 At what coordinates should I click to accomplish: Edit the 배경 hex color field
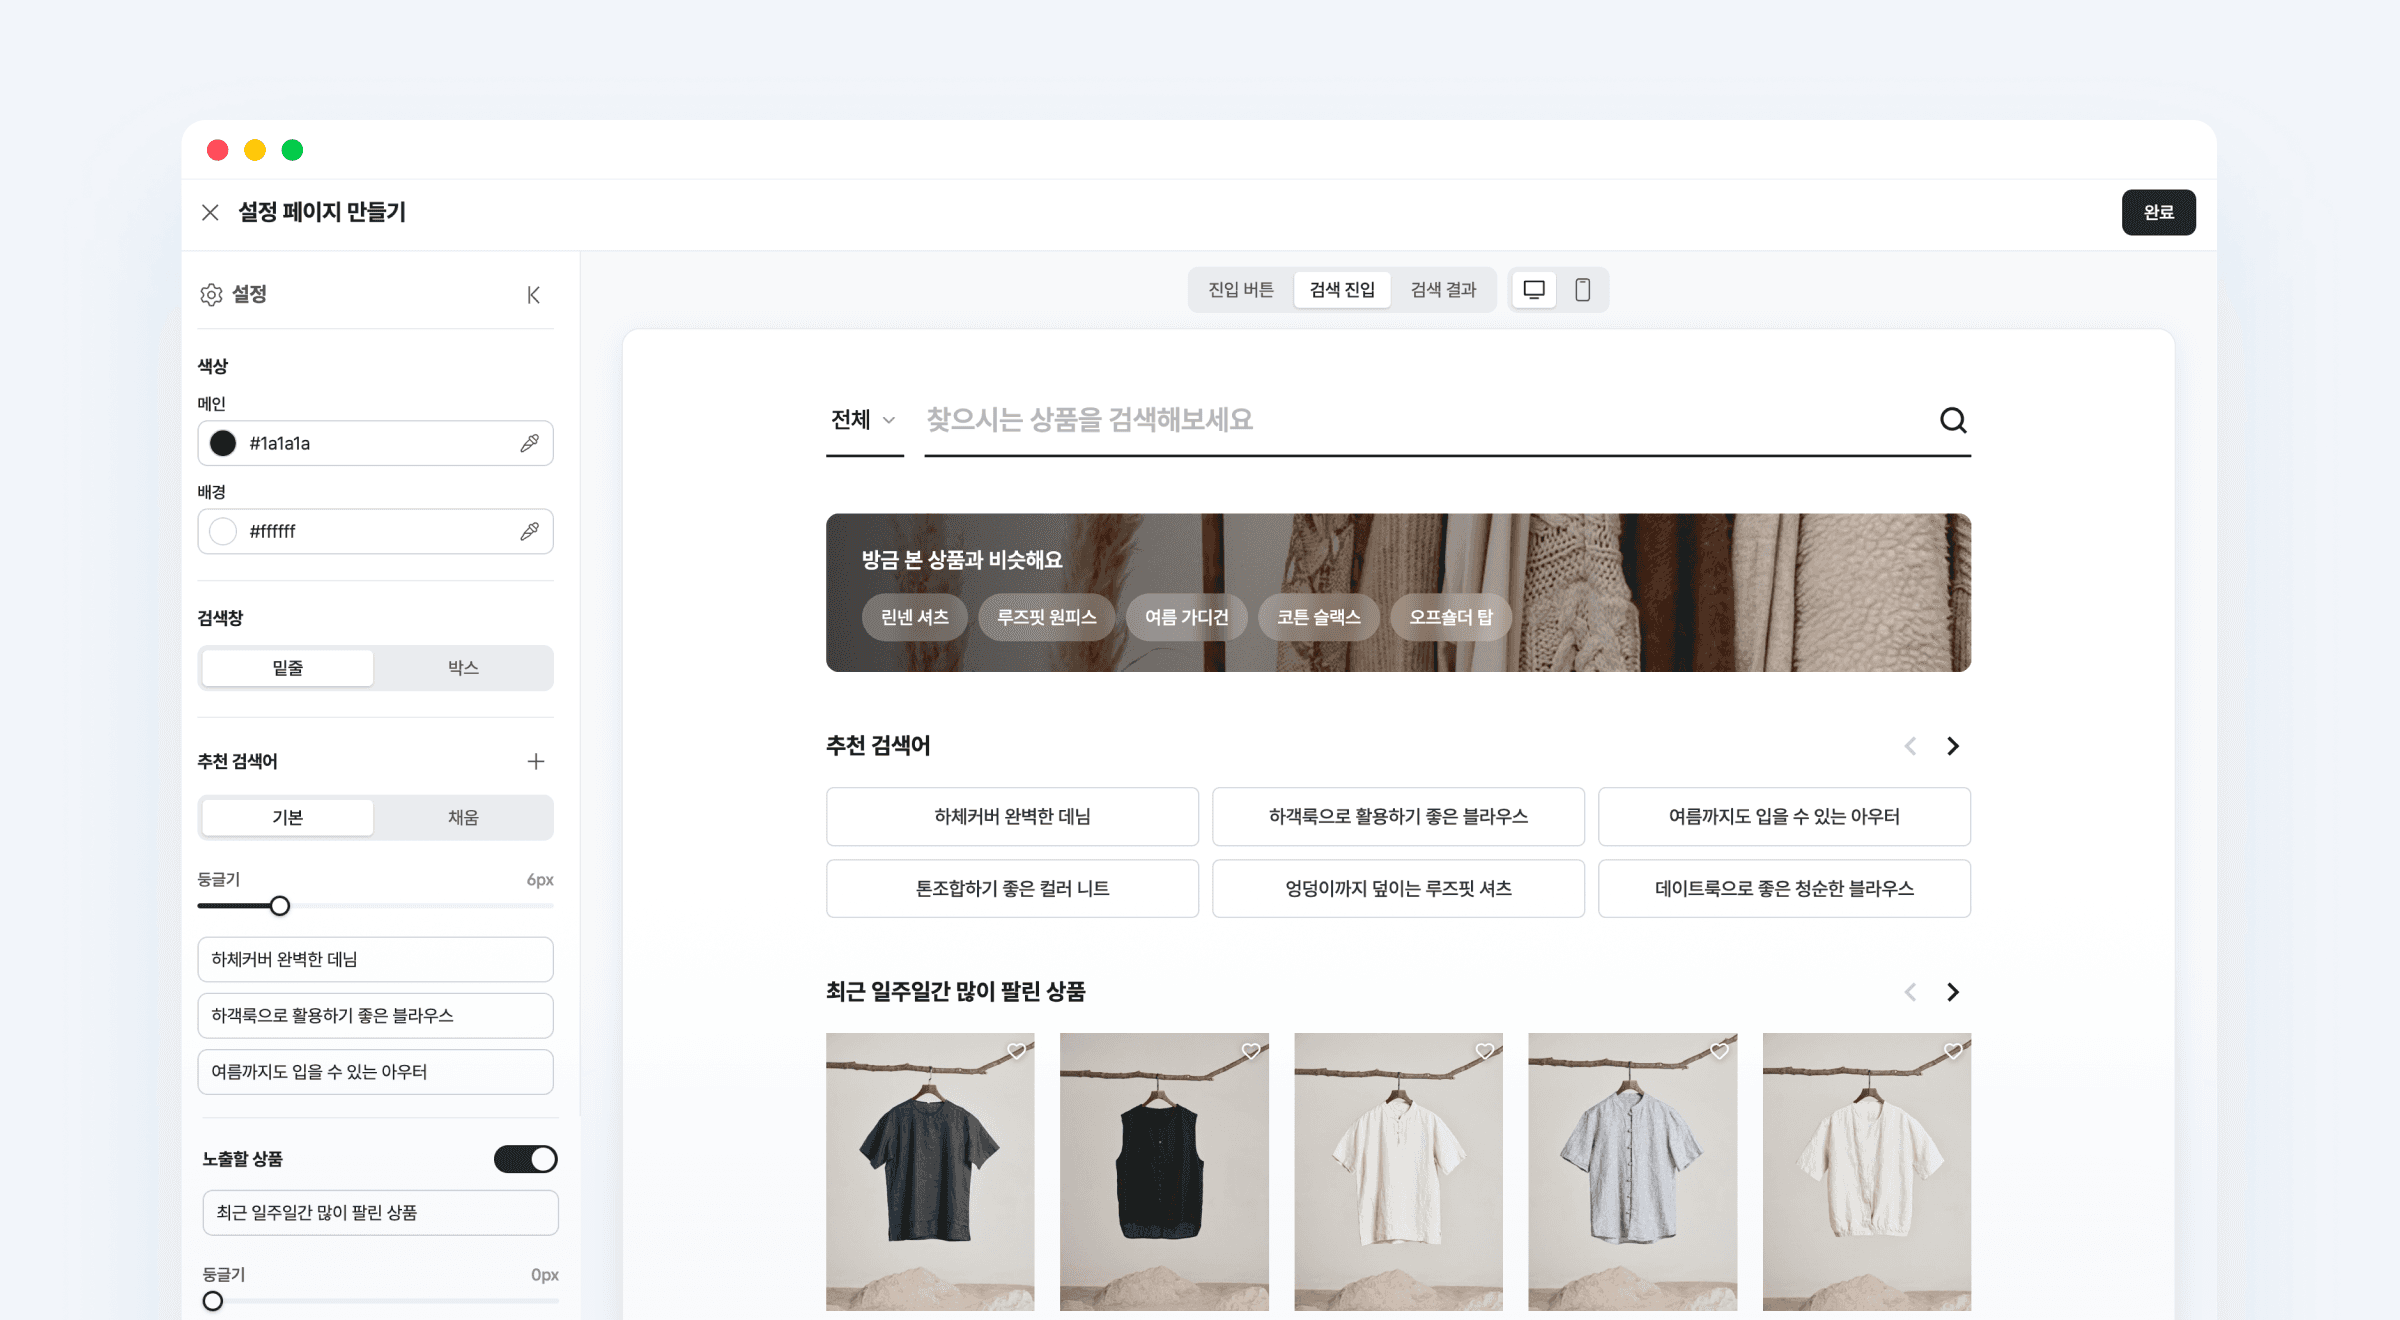[x=375, y=531]
